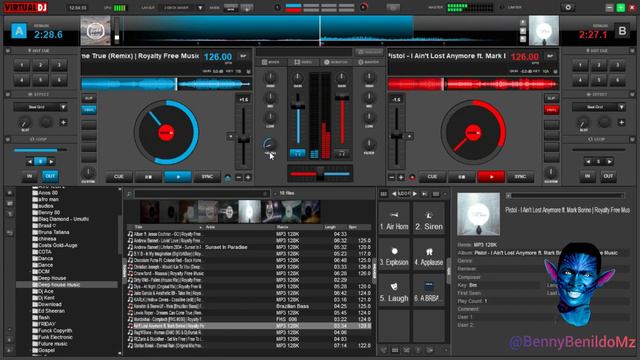Start playback on deck A with the blue play button
This screenshot has height=360, width=640.
click(178, 177)
